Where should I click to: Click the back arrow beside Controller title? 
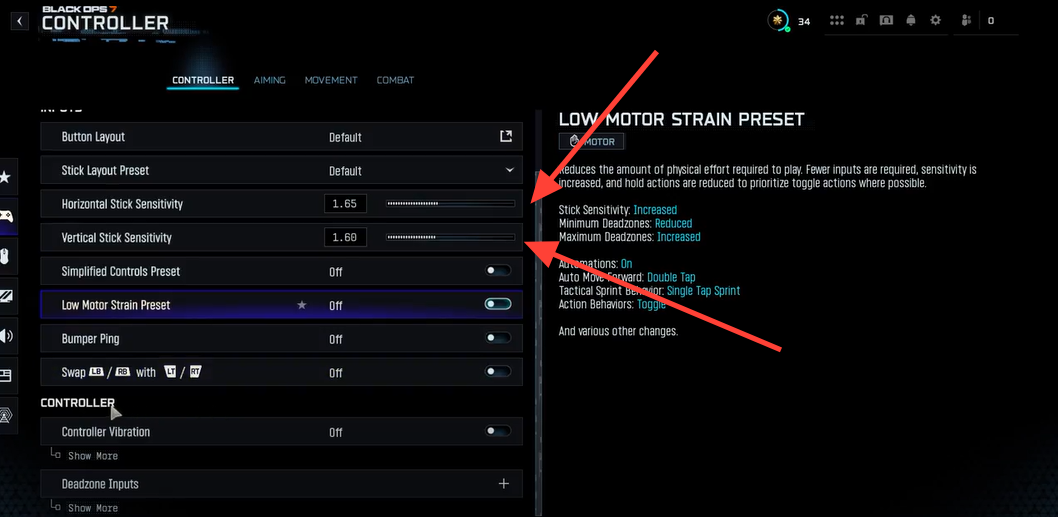click(x=20, y=20)
